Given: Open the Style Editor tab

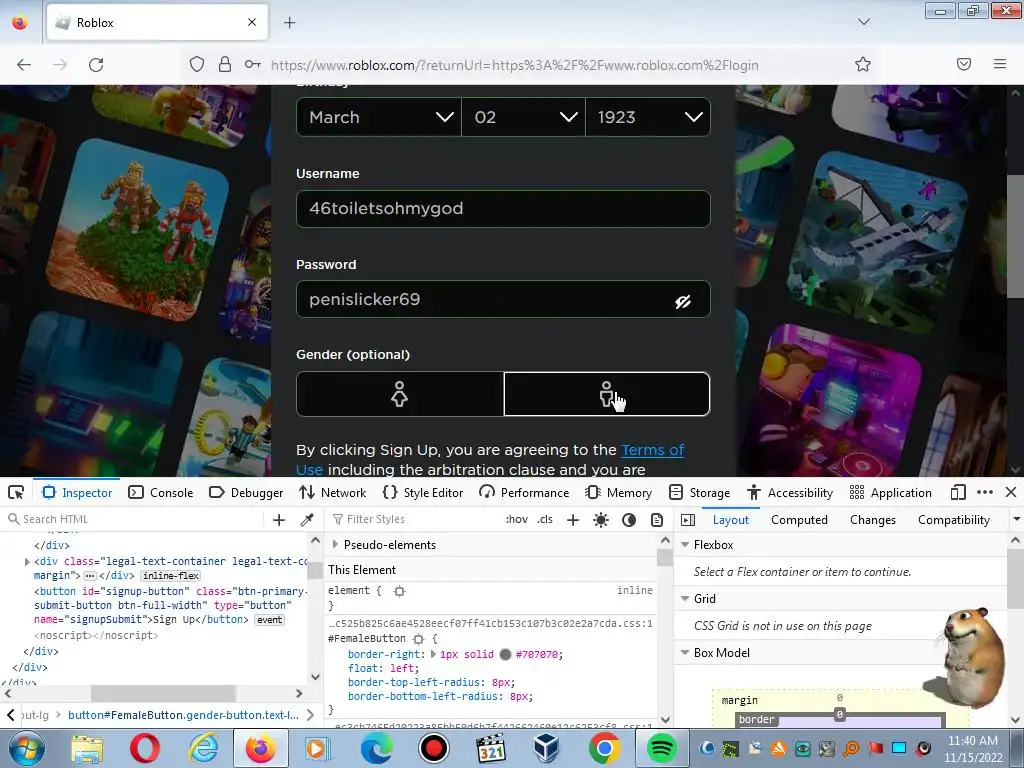Looking at the screenshot, I should coord(423,492).
